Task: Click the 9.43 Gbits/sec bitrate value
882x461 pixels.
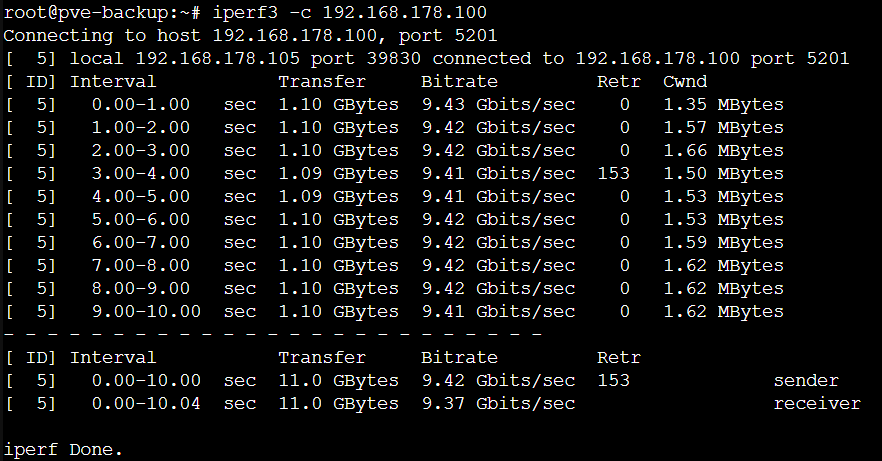Action: (x=498, y=105)
